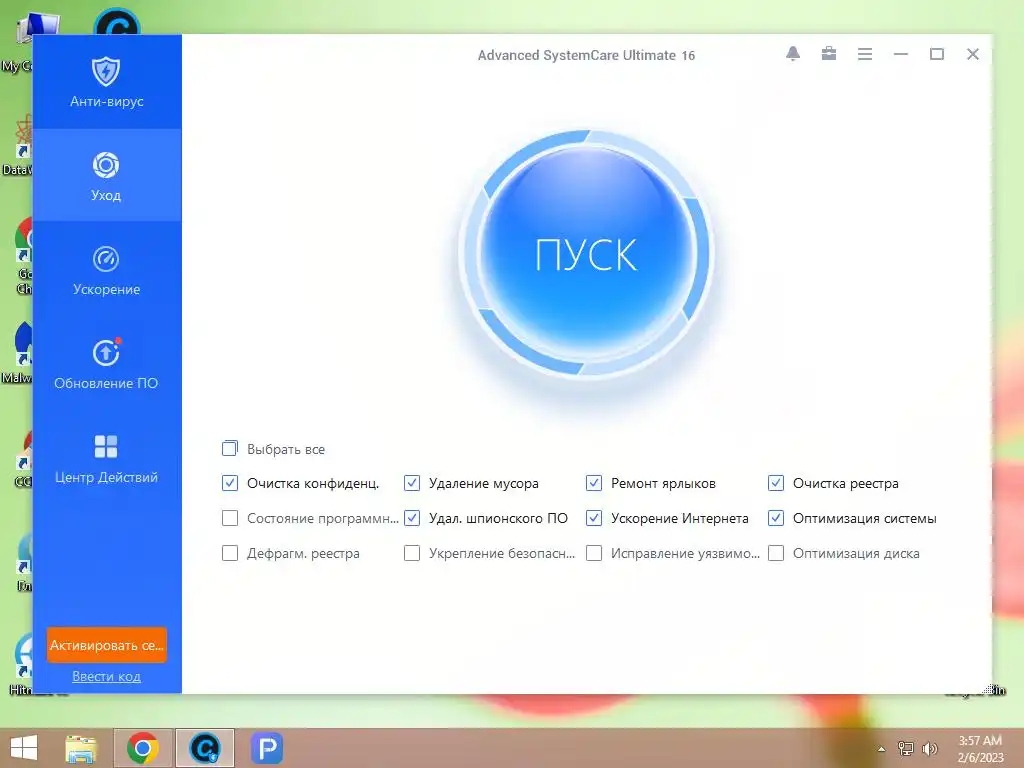This screenshot has width=1024, height=768.
Task: Uncheck Очистка реестра option
Action: coord(776,483)
